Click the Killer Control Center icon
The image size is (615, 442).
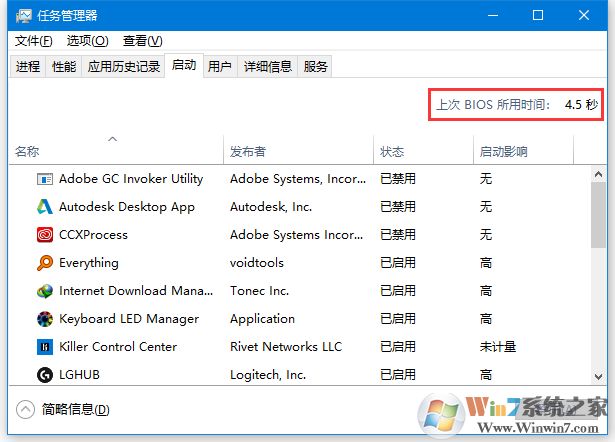[x=45, y=347]
